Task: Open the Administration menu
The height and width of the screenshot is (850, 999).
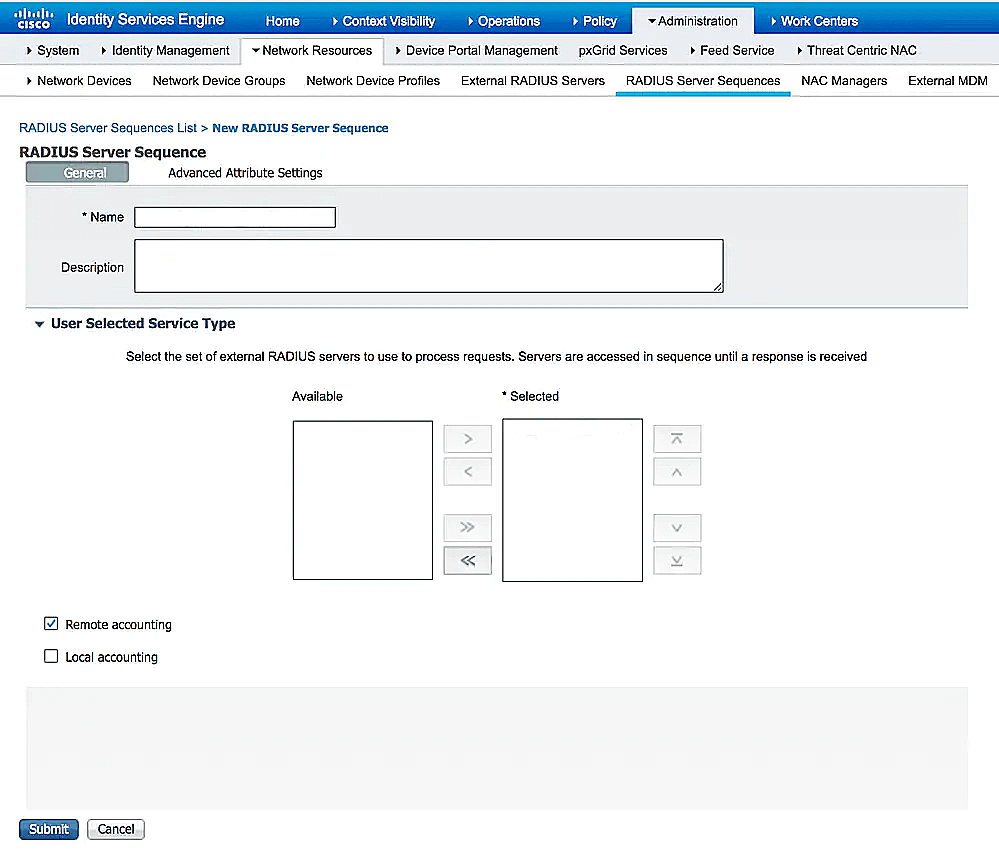Action: [693, 21]
